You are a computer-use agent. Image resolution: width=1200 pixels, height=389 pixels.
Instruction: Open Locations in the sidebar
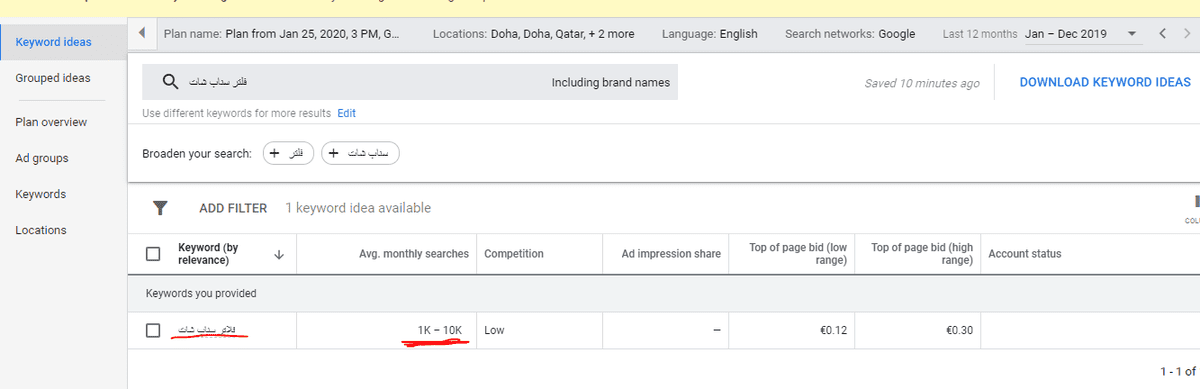pyautogui.click(x=41, y=230)
